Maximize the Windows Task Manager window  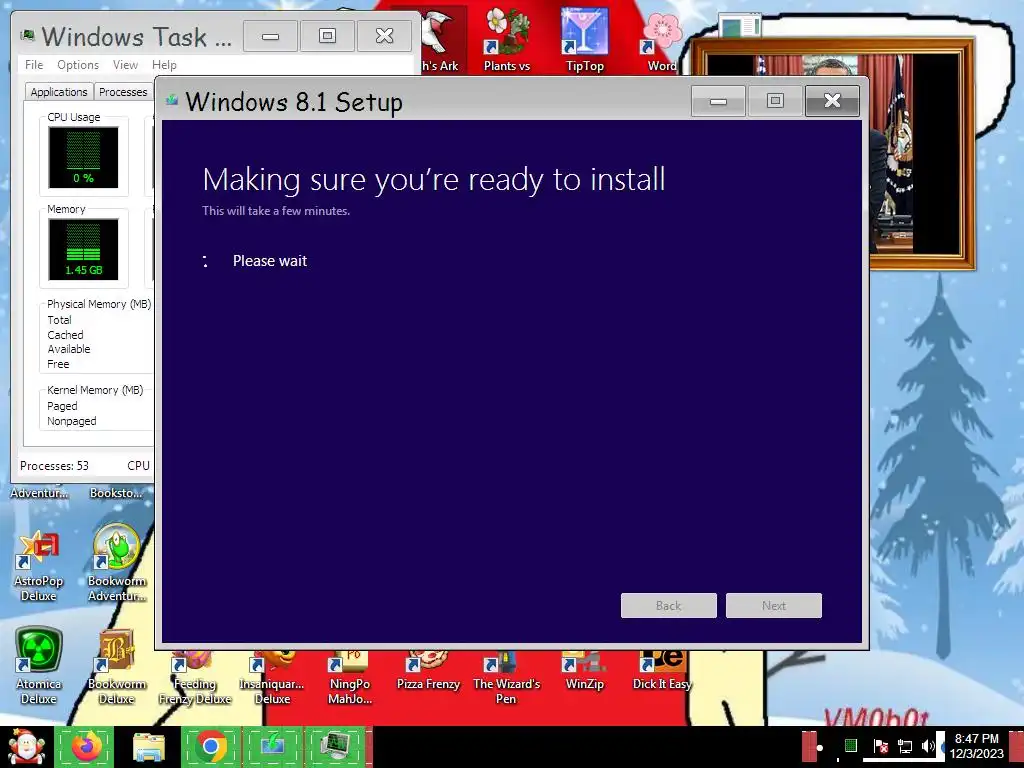pyautogui.click(x=327, y=36)
